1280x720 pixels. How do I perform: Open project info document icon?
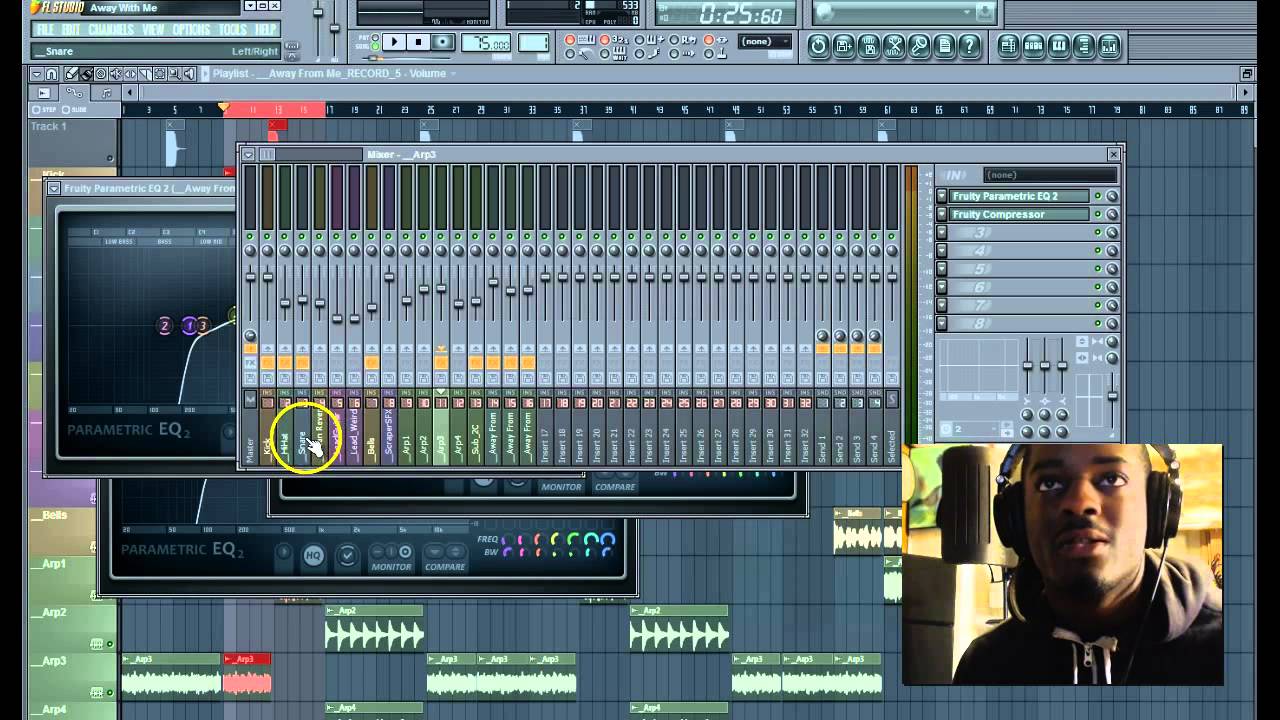tap(945, 46)
